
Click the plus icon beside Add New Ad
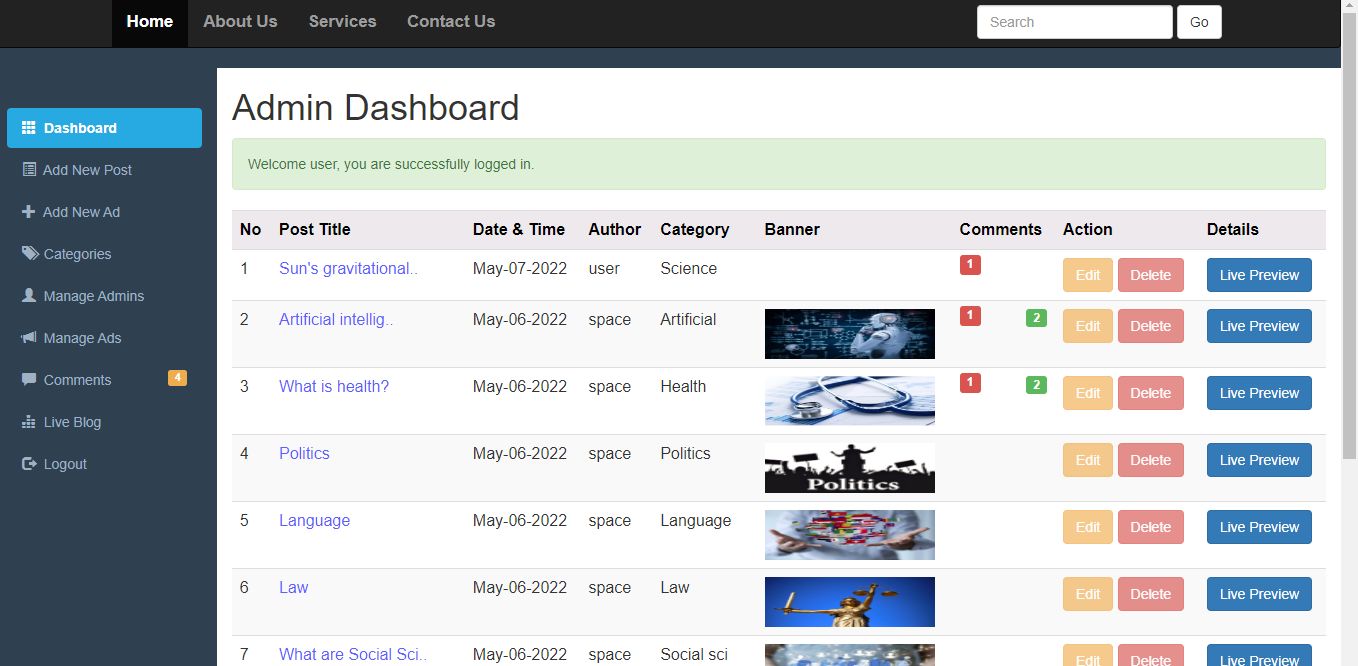point(28,212)
